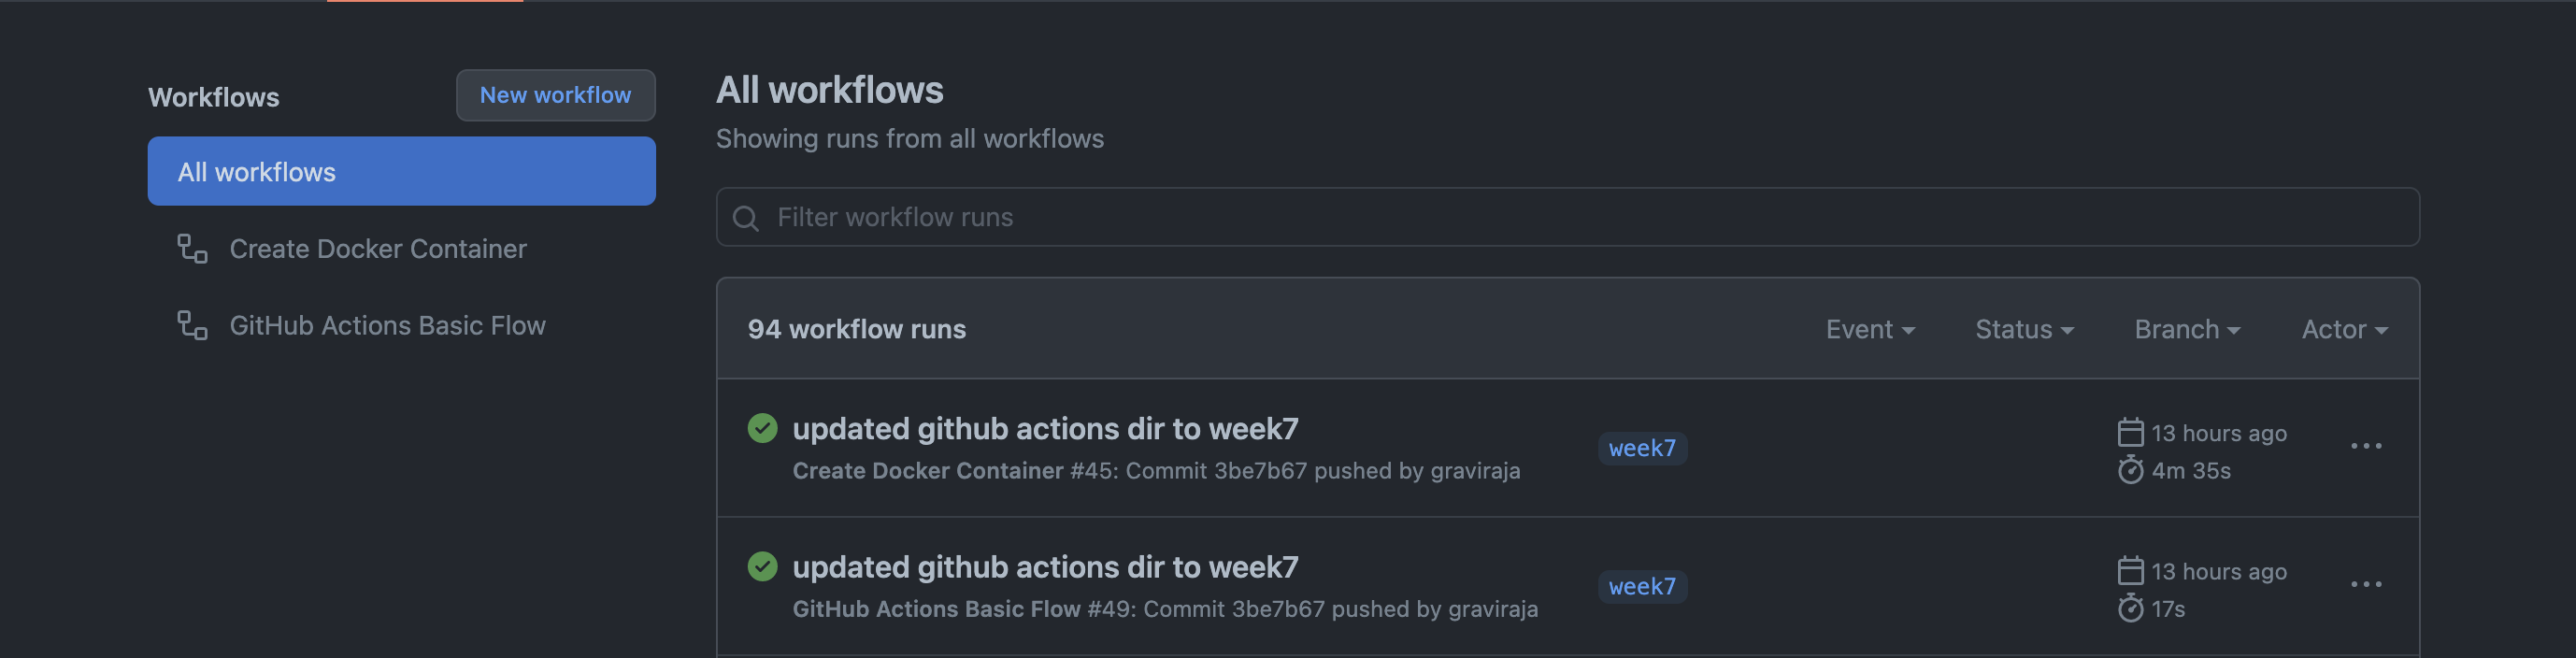Click the New workflow button
The height and width of the screenshot is (658, 2576).
point(555,95)
